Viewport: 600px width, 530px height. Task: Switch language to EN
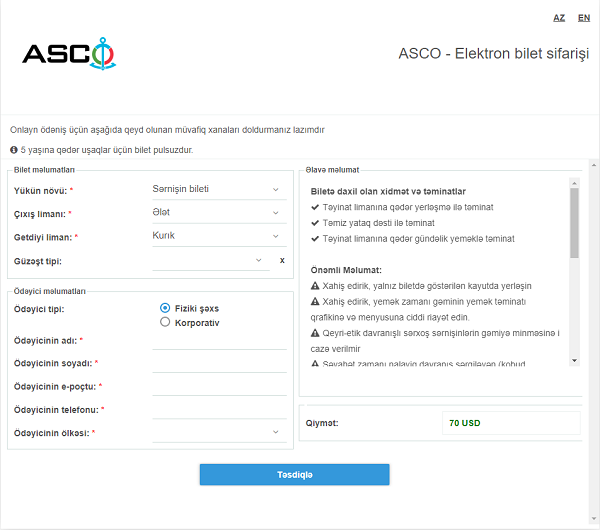click(x=584, y=18)
